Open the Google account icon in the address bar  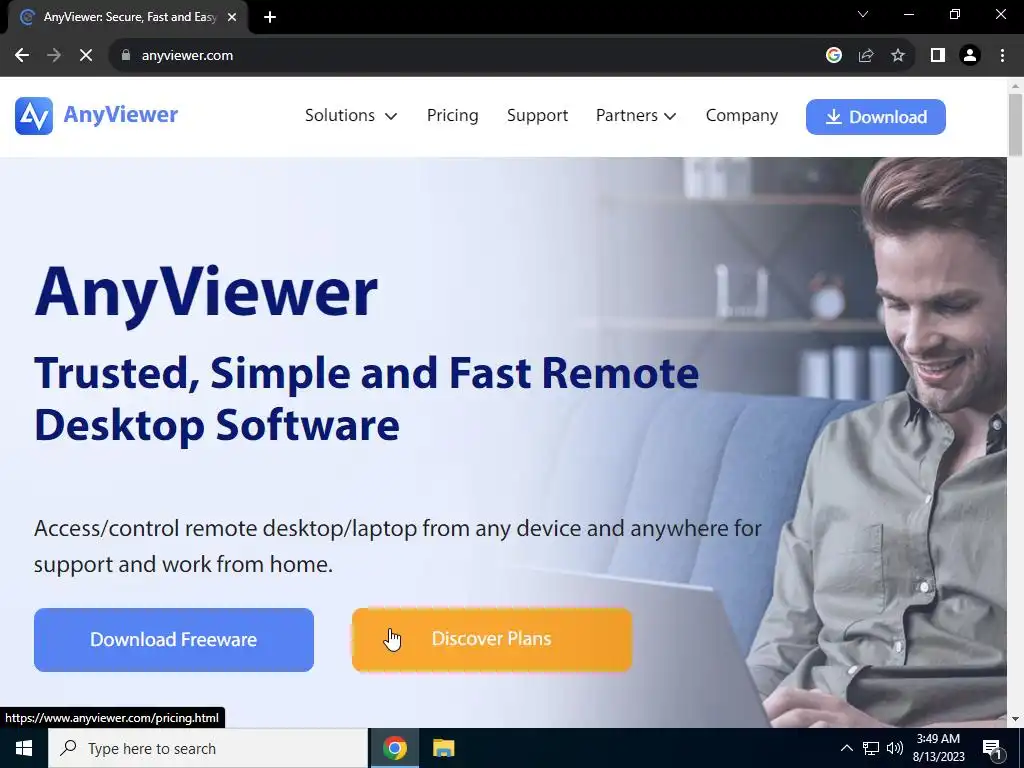coord(833,56)
